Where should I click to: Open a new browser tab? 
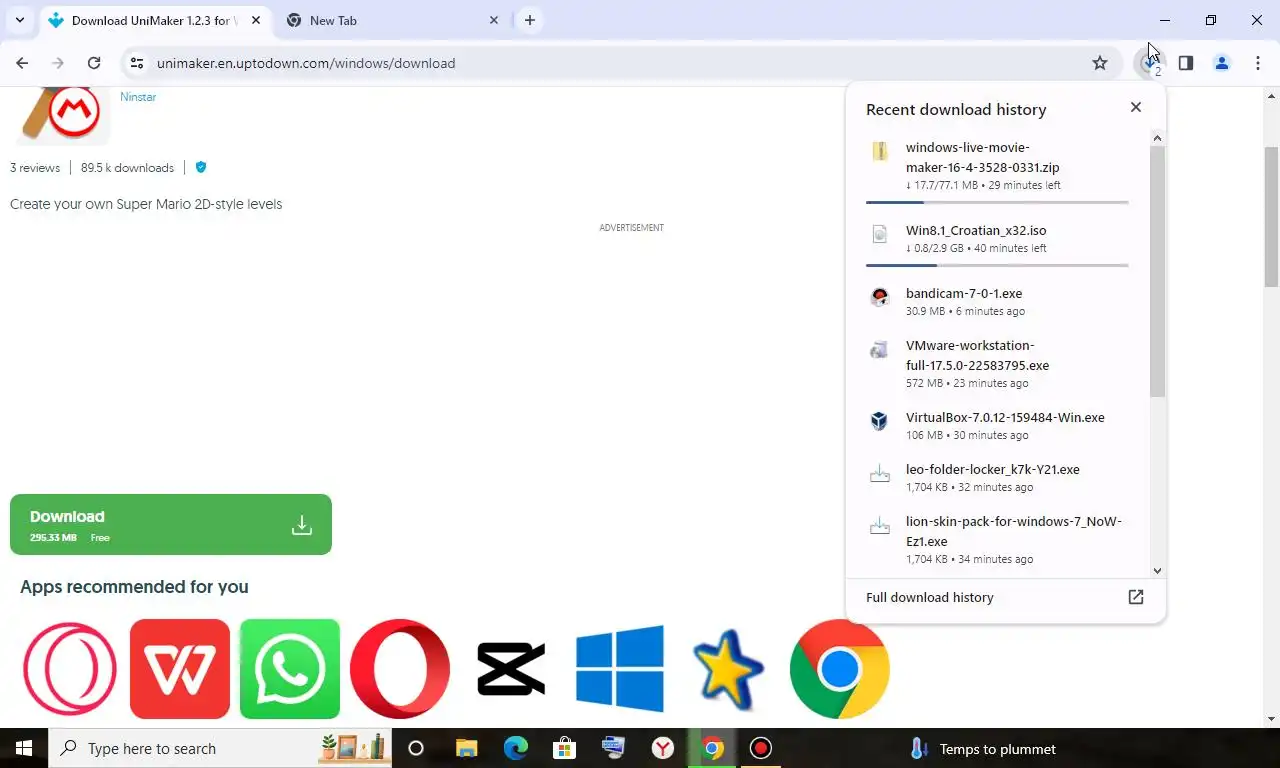530,20
